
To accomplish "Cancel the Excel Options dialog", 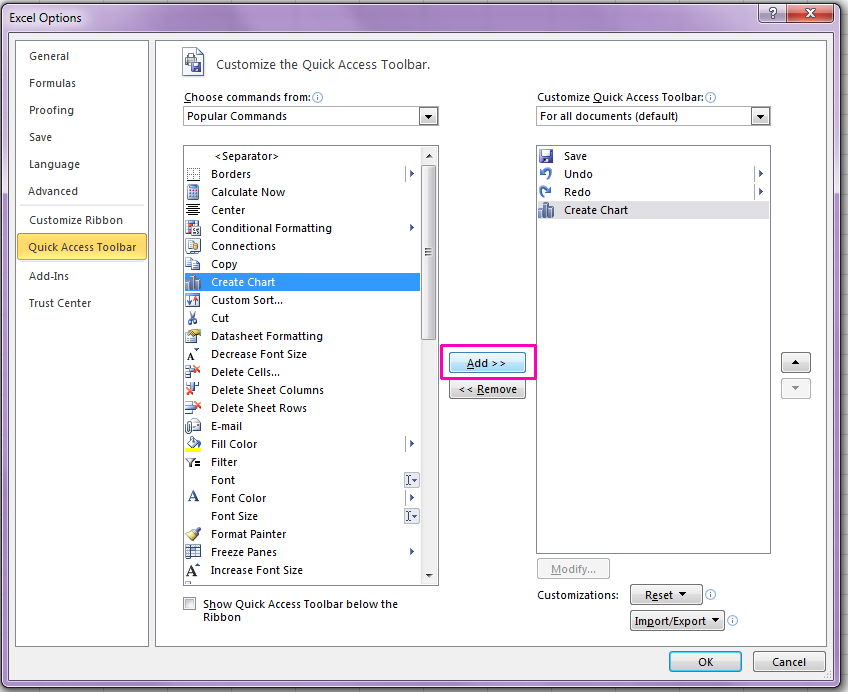I will click(789, 662).
